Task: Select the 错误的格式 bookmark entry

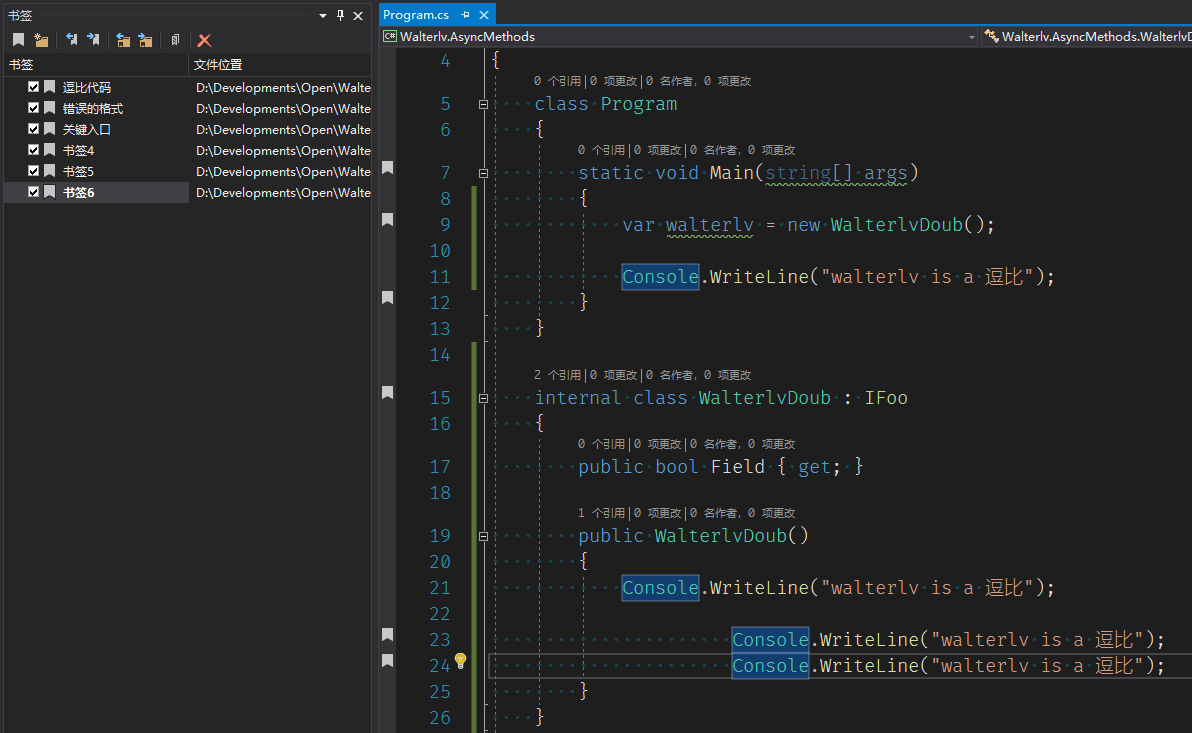Action: (x=93, y=108)
